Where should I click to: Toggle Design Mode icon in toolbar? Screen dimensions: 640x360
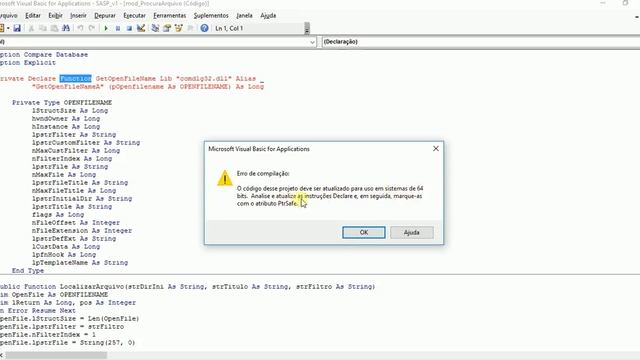(141, 28)
